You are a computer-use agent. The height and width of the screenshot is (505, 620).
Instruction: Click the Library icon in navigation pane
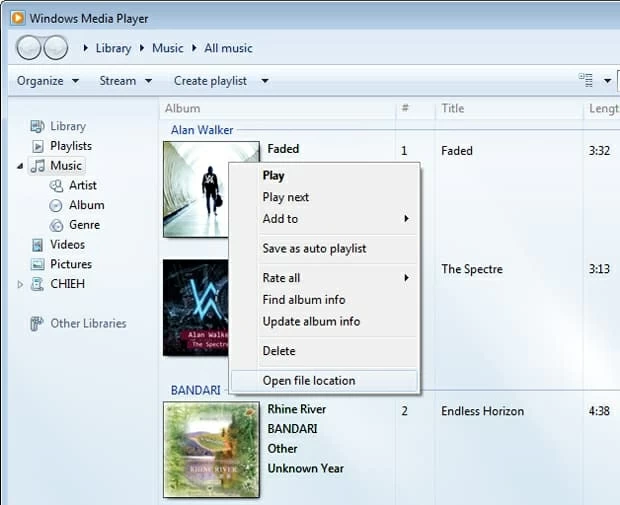click(x=37, y=126)
